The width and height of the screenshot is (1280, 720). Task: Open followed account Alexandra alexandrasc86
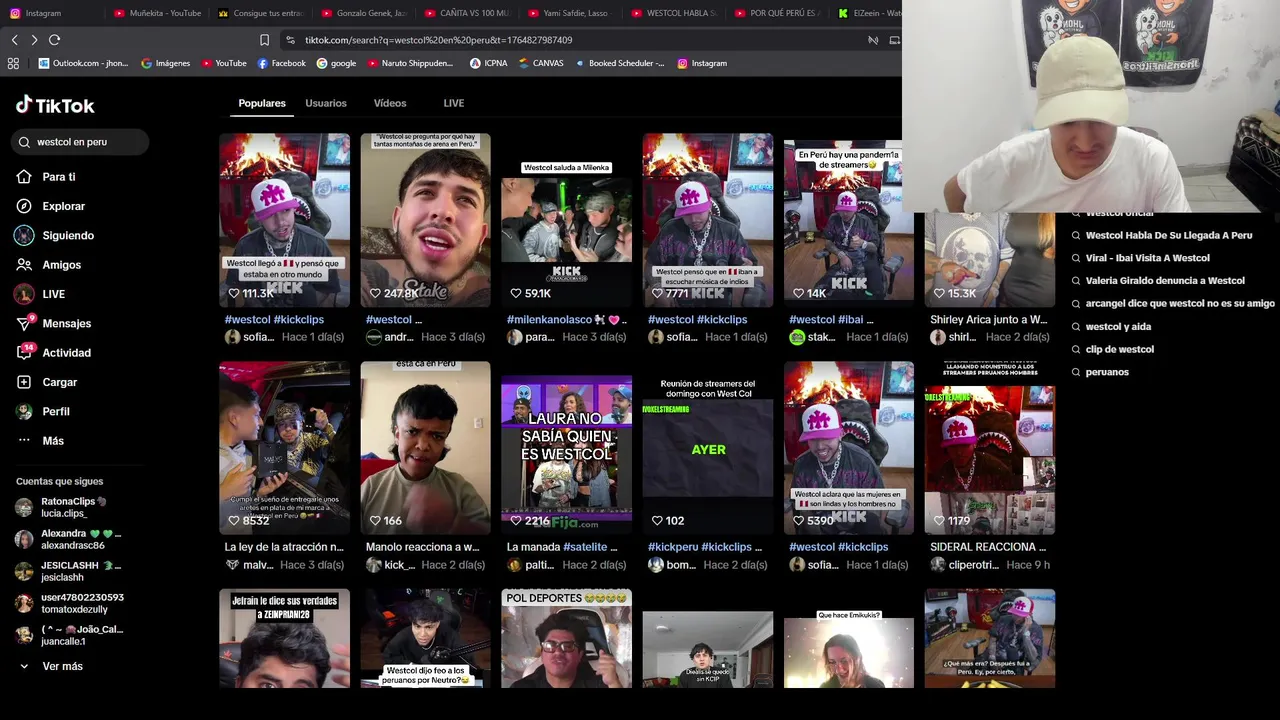70,540
